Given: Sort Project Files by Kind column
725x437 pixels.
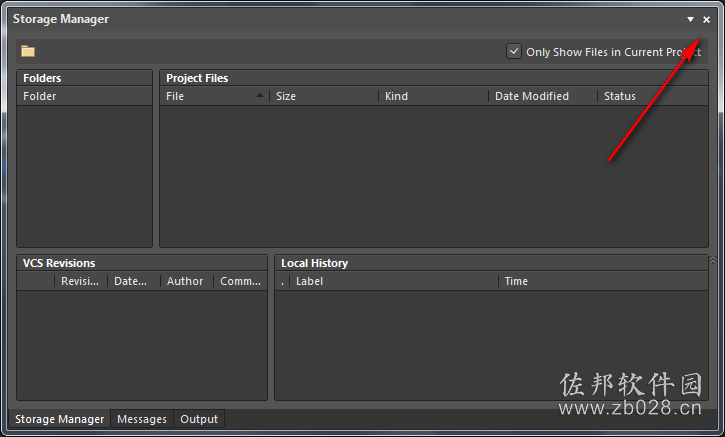Looking at the screenshot, I should pyautogui.click(x=433, y=96).
